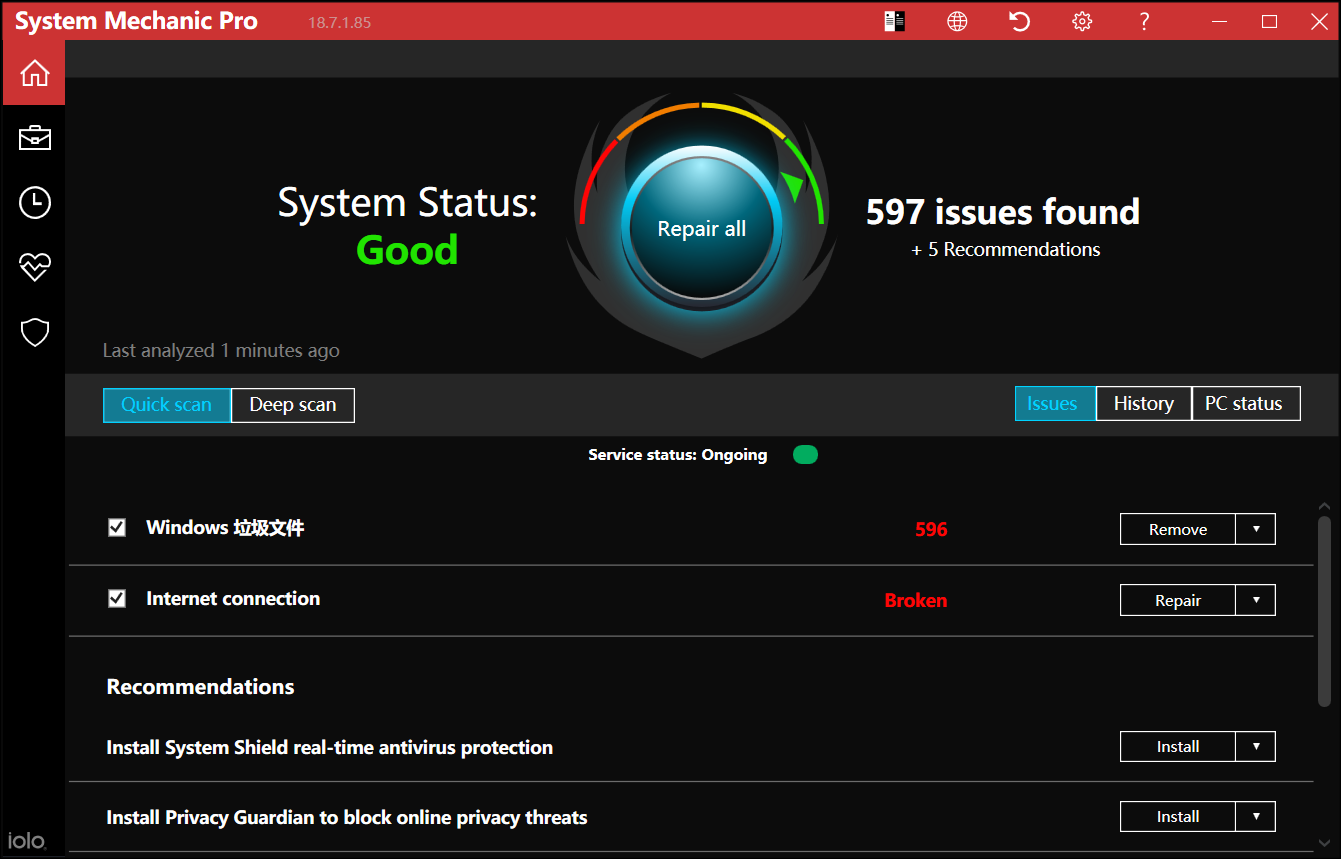
Task: Click the issues list scrollbar thumb
Action: click(1324, 610)
